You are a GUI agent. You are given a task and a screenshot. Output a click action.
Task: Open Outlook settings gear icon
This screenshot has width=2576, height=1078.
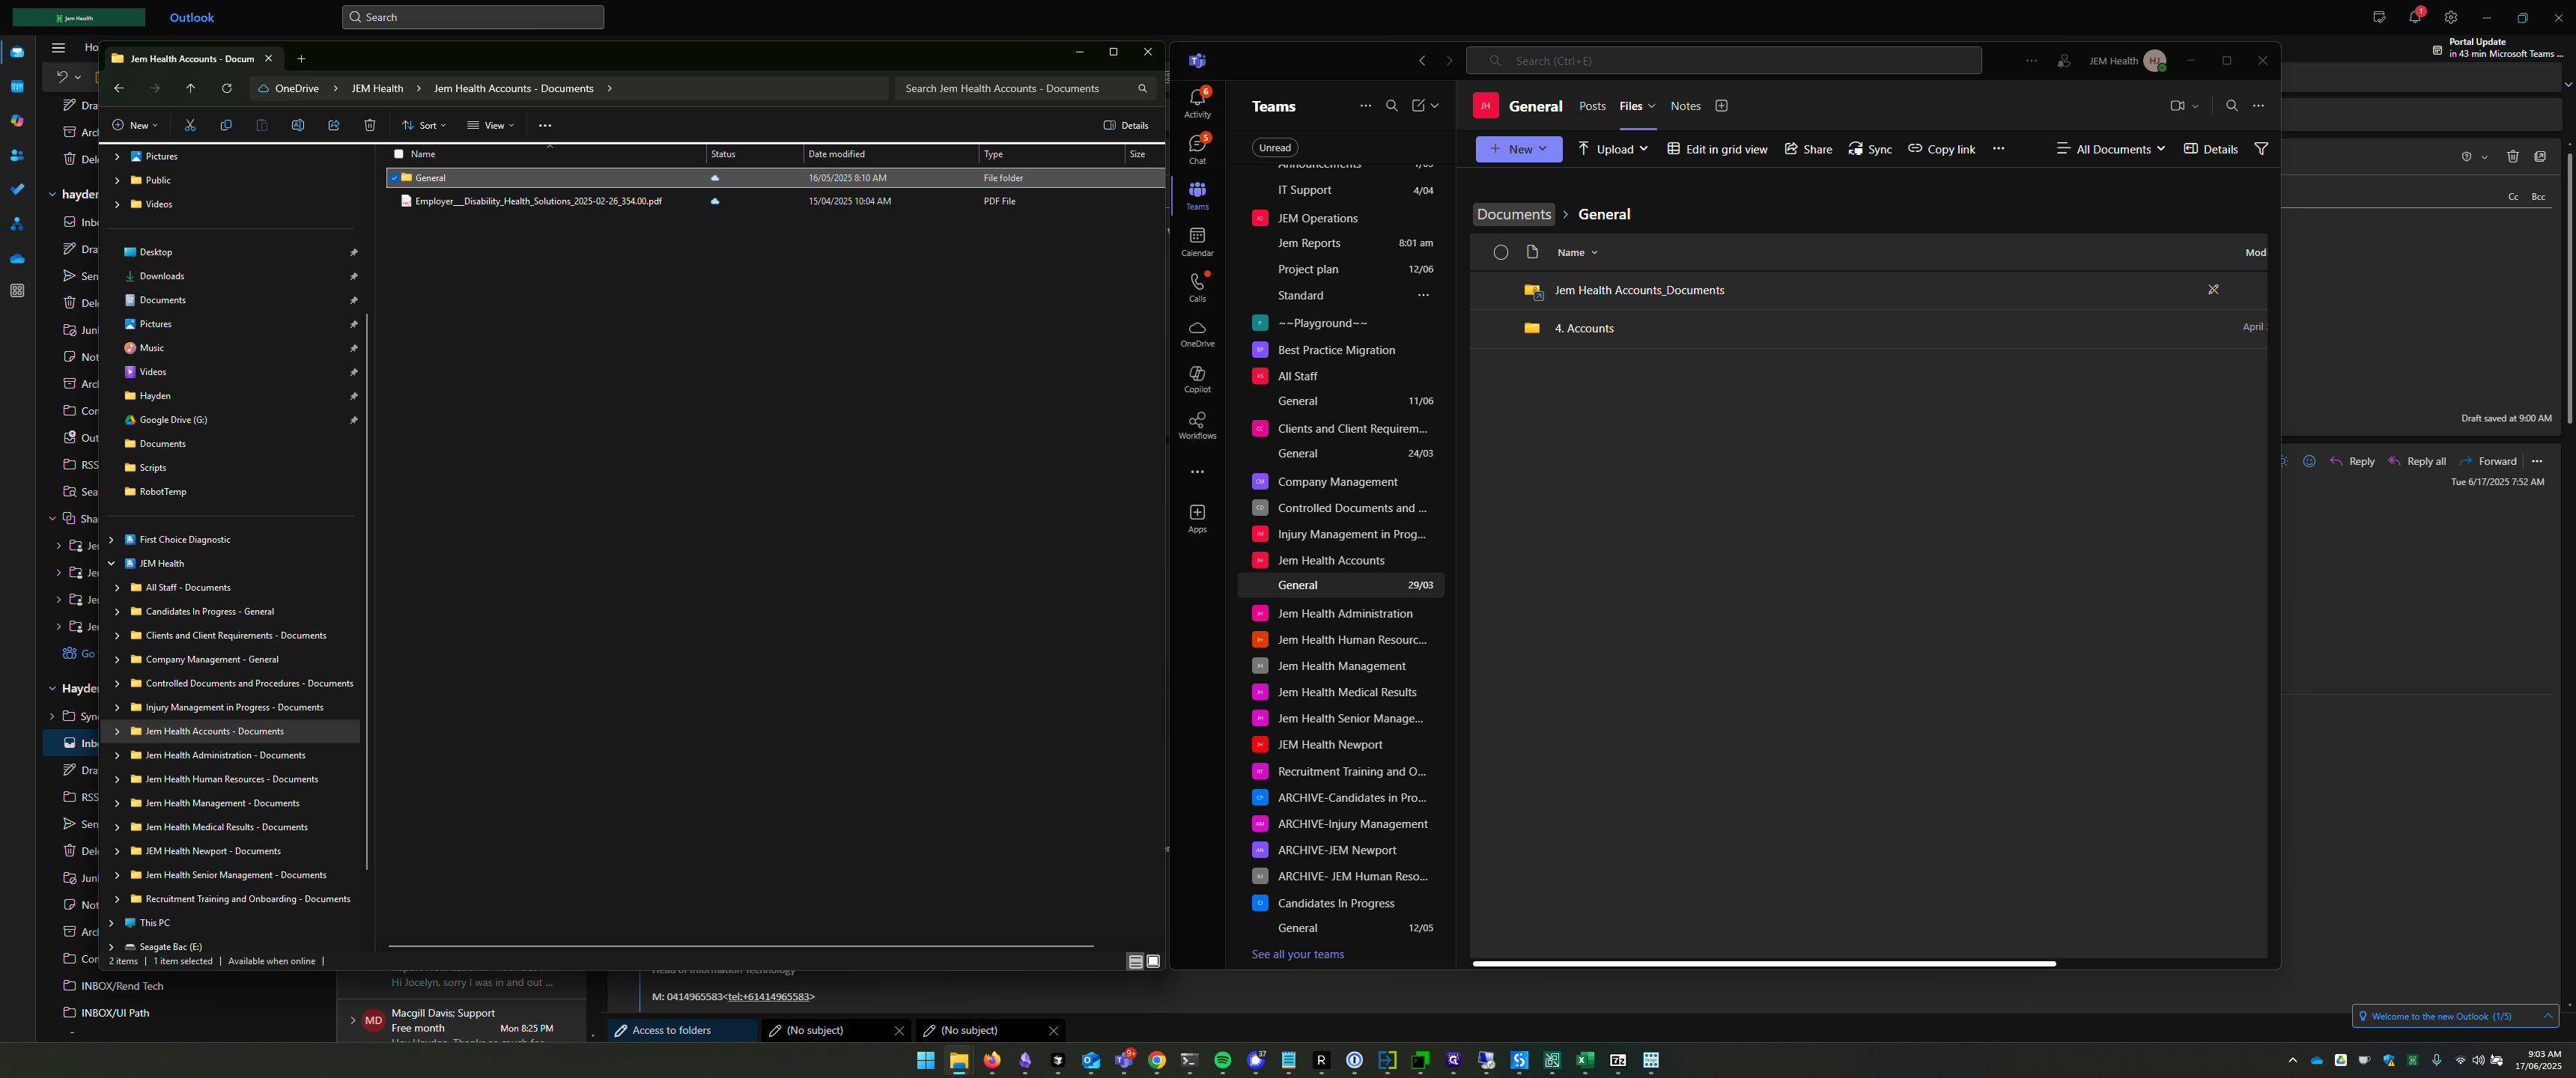2450,17
